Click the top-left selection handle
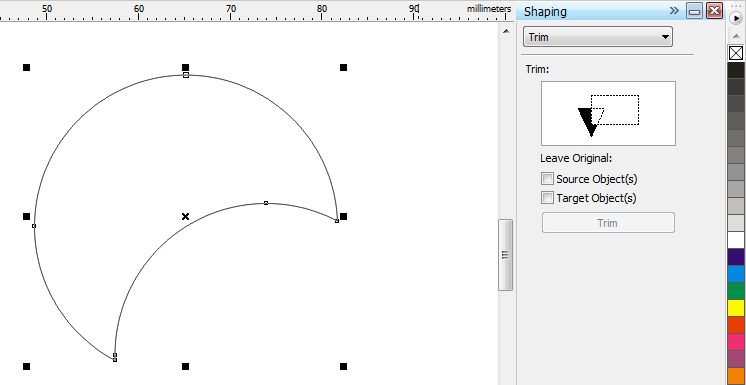Viewport: 746px width, 385px height. 26,68
